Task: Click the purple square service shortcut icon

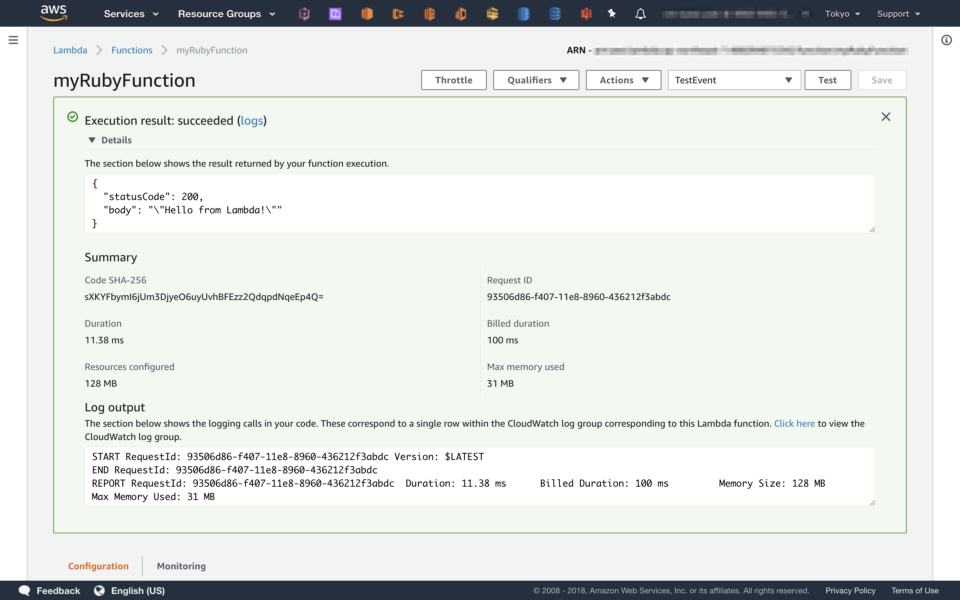Action: [x=334, y=13]
